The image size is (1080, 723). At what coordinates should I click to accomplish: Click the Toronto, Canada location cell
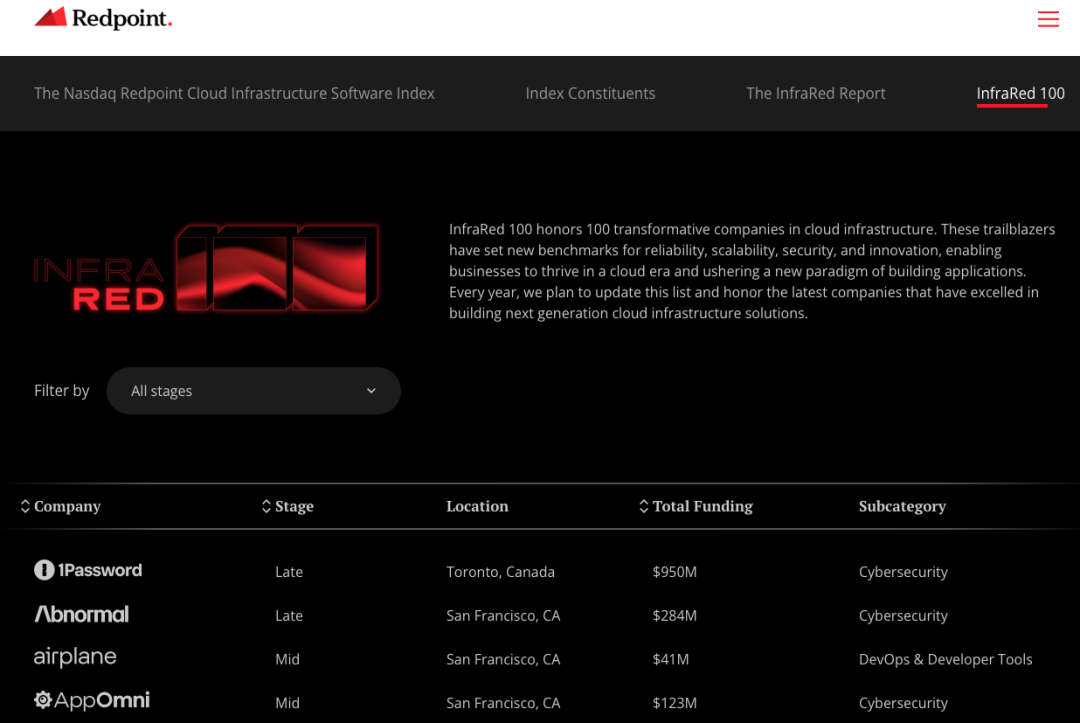pyautogui.click(x=500, y=572)
